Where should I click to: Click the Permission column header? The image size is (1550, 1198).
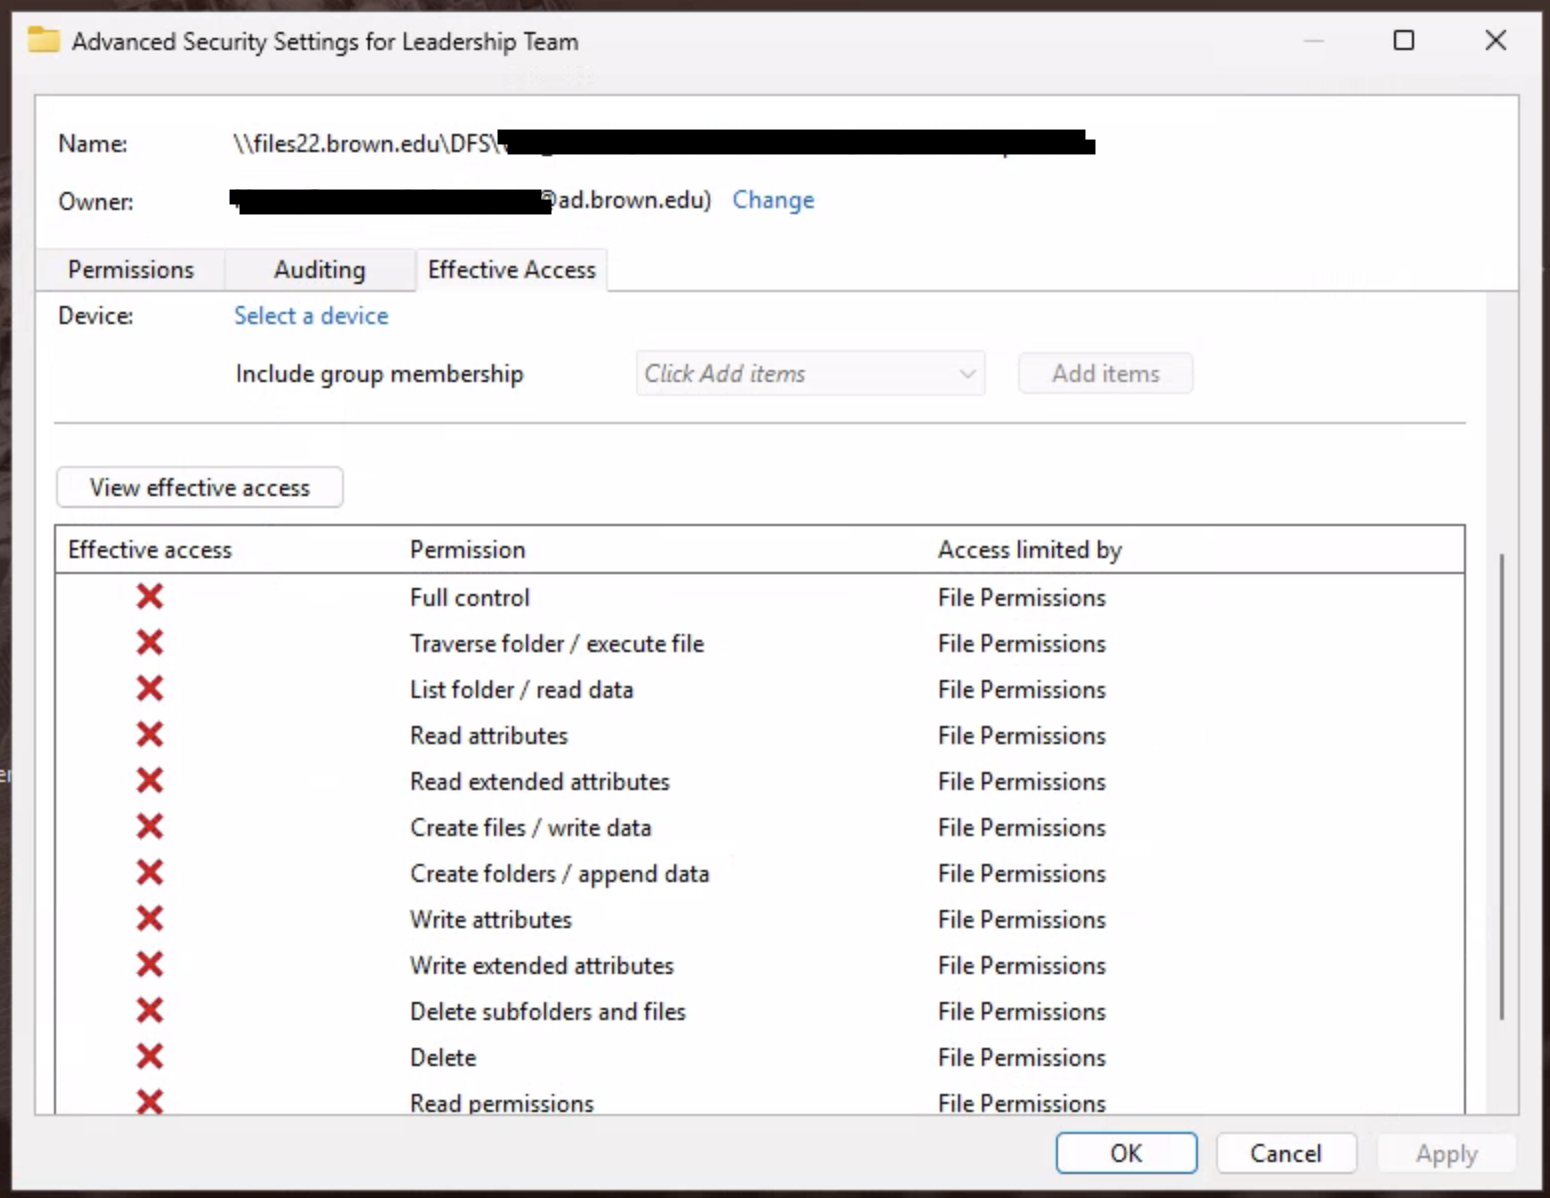coord(467,550)
